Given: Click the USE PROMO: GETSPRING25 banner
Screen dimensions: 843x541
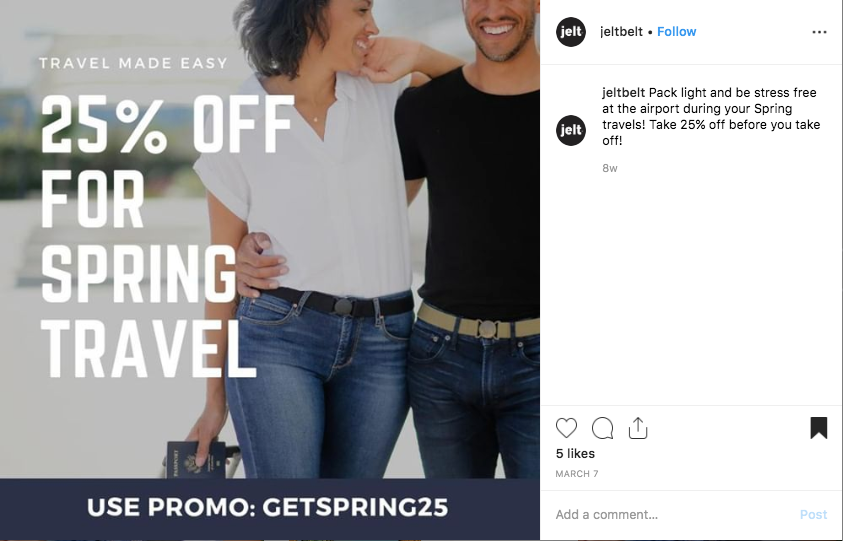Looking at the screenshot, I should click(x=270, y=508).
